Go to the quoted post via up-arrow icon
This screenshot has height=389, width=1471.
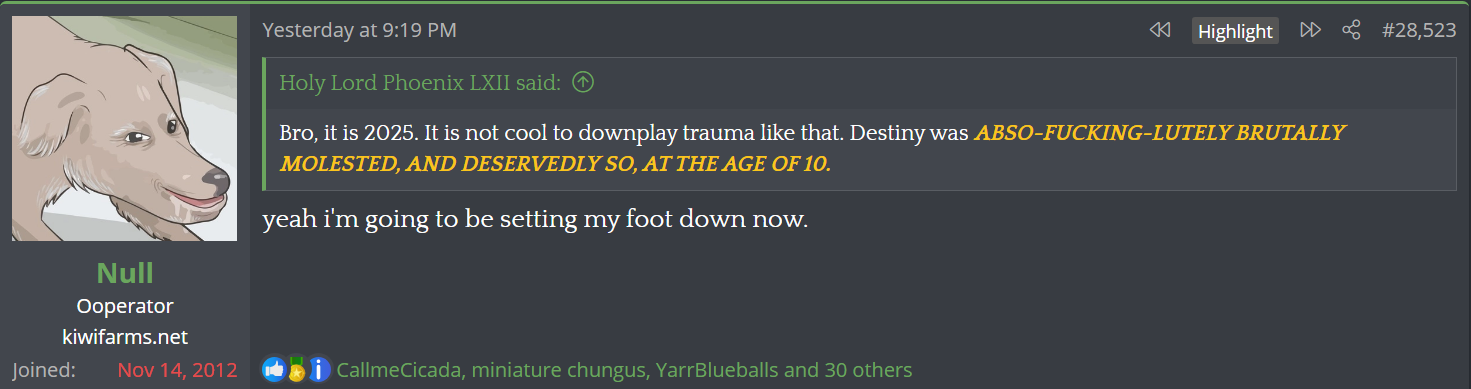click(x=583, y=83)
